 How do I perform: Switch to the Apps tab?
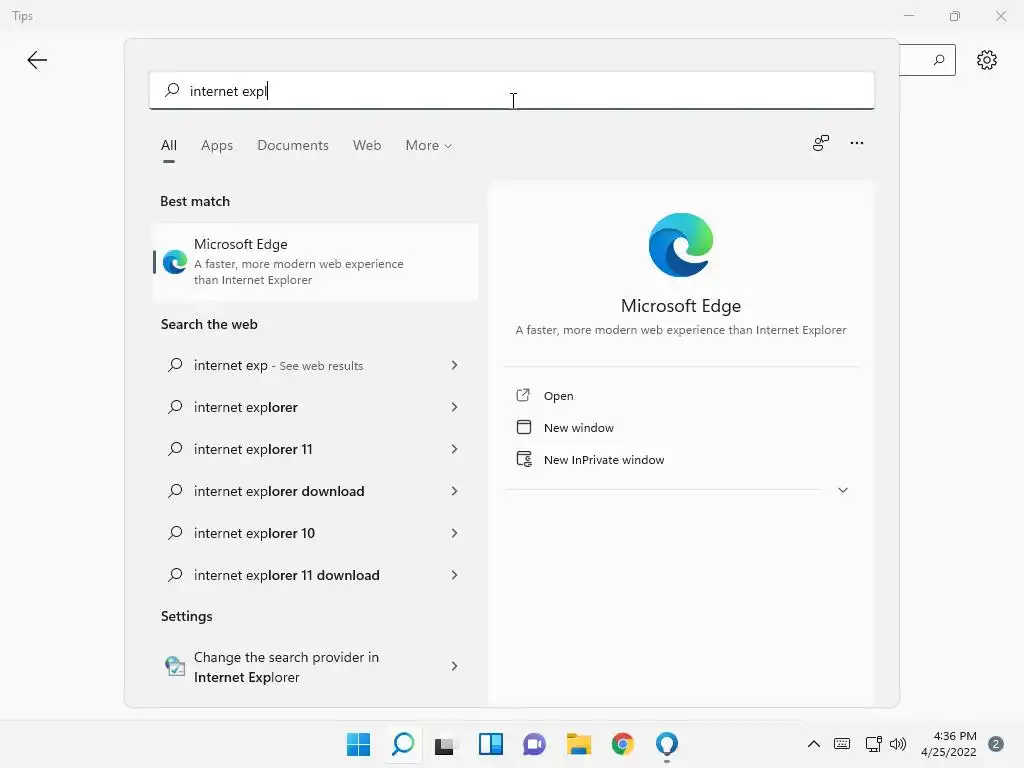(x=217, y=145)
